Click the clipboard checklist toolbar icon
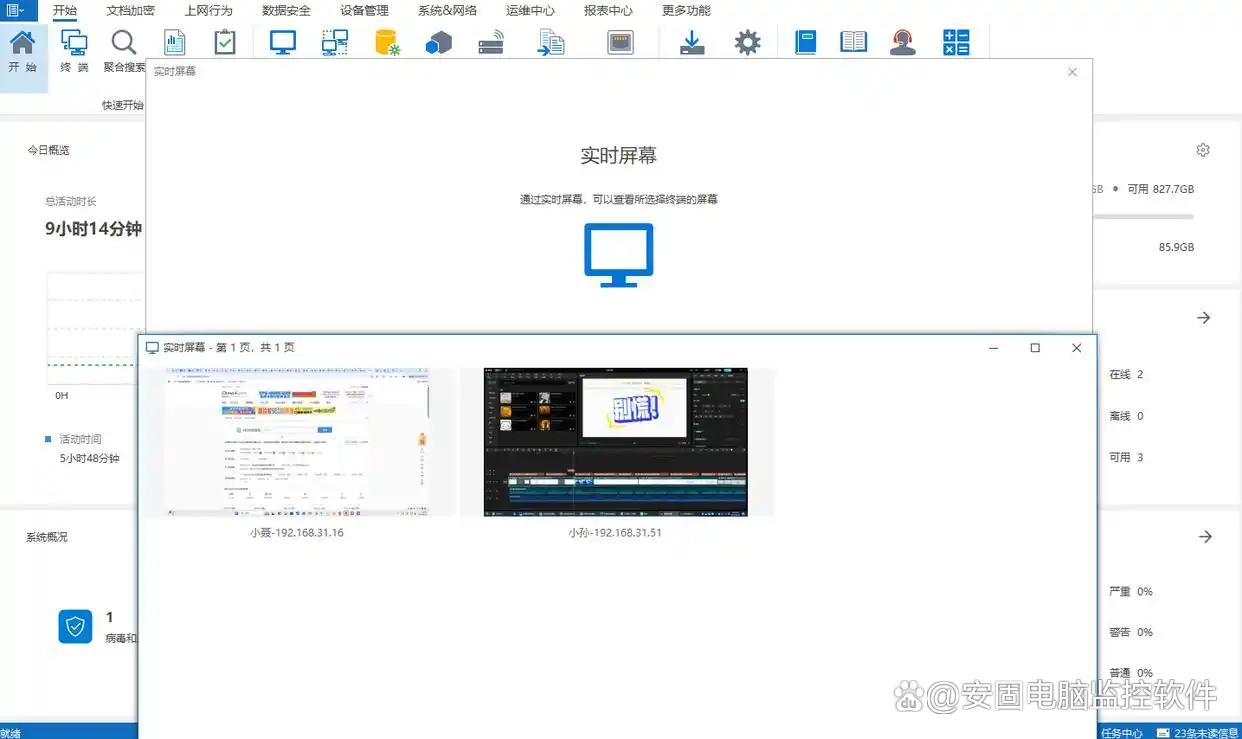Image resolution: width=1242 pixels, height=739 pixels. point(225,43)
